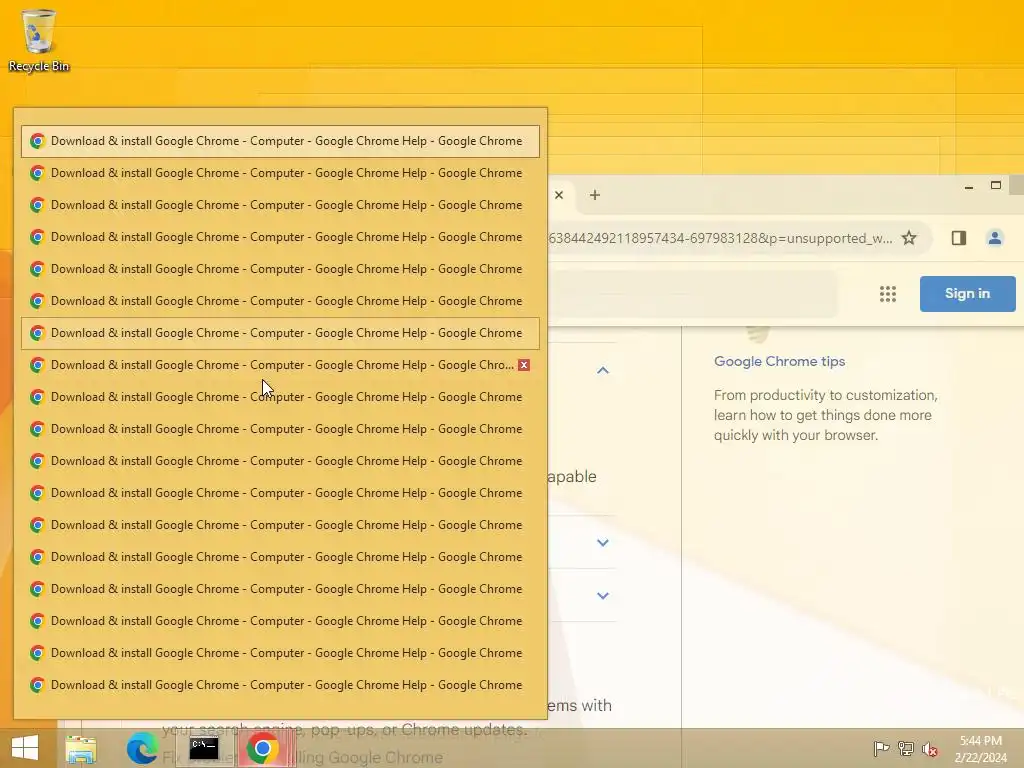Close the current Chrome tab
Screen dimensions: 1024x768
pyautogui.click(x=559, y=195)
